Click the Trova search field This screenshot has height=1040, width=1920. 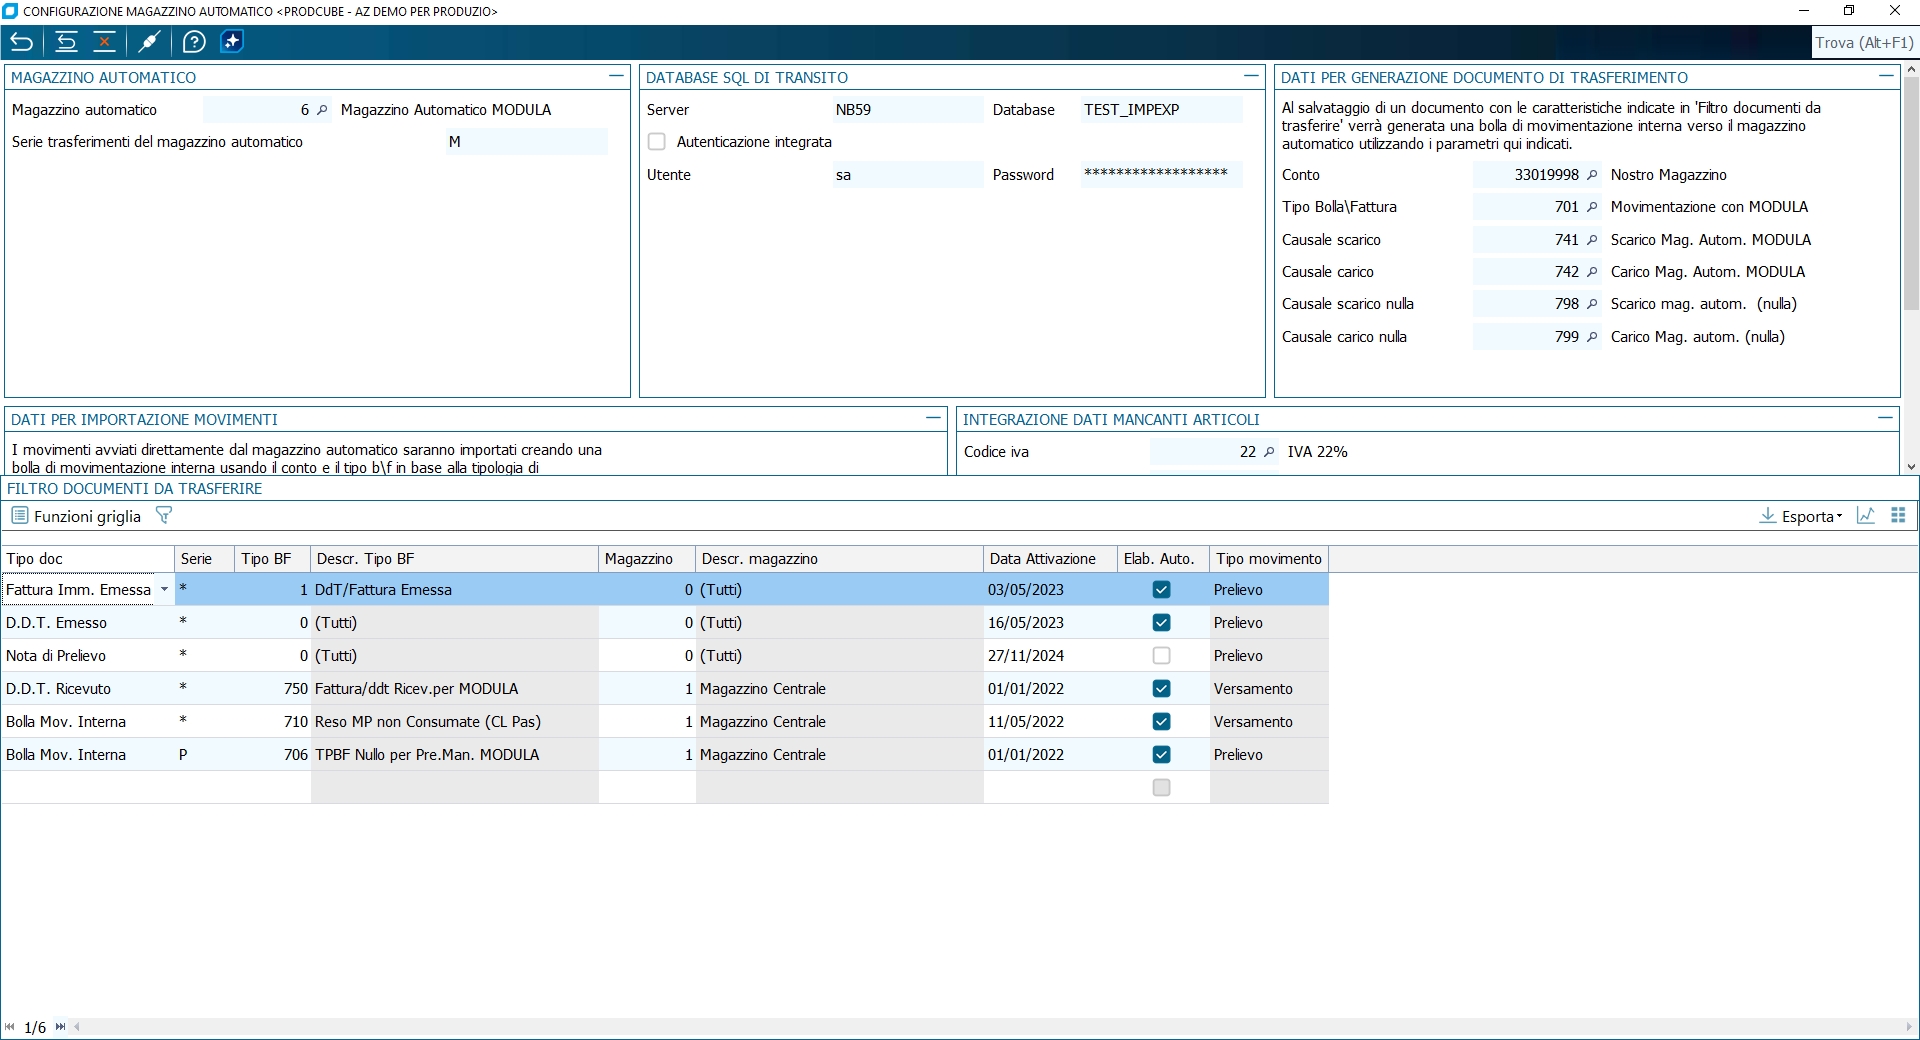1863,43
